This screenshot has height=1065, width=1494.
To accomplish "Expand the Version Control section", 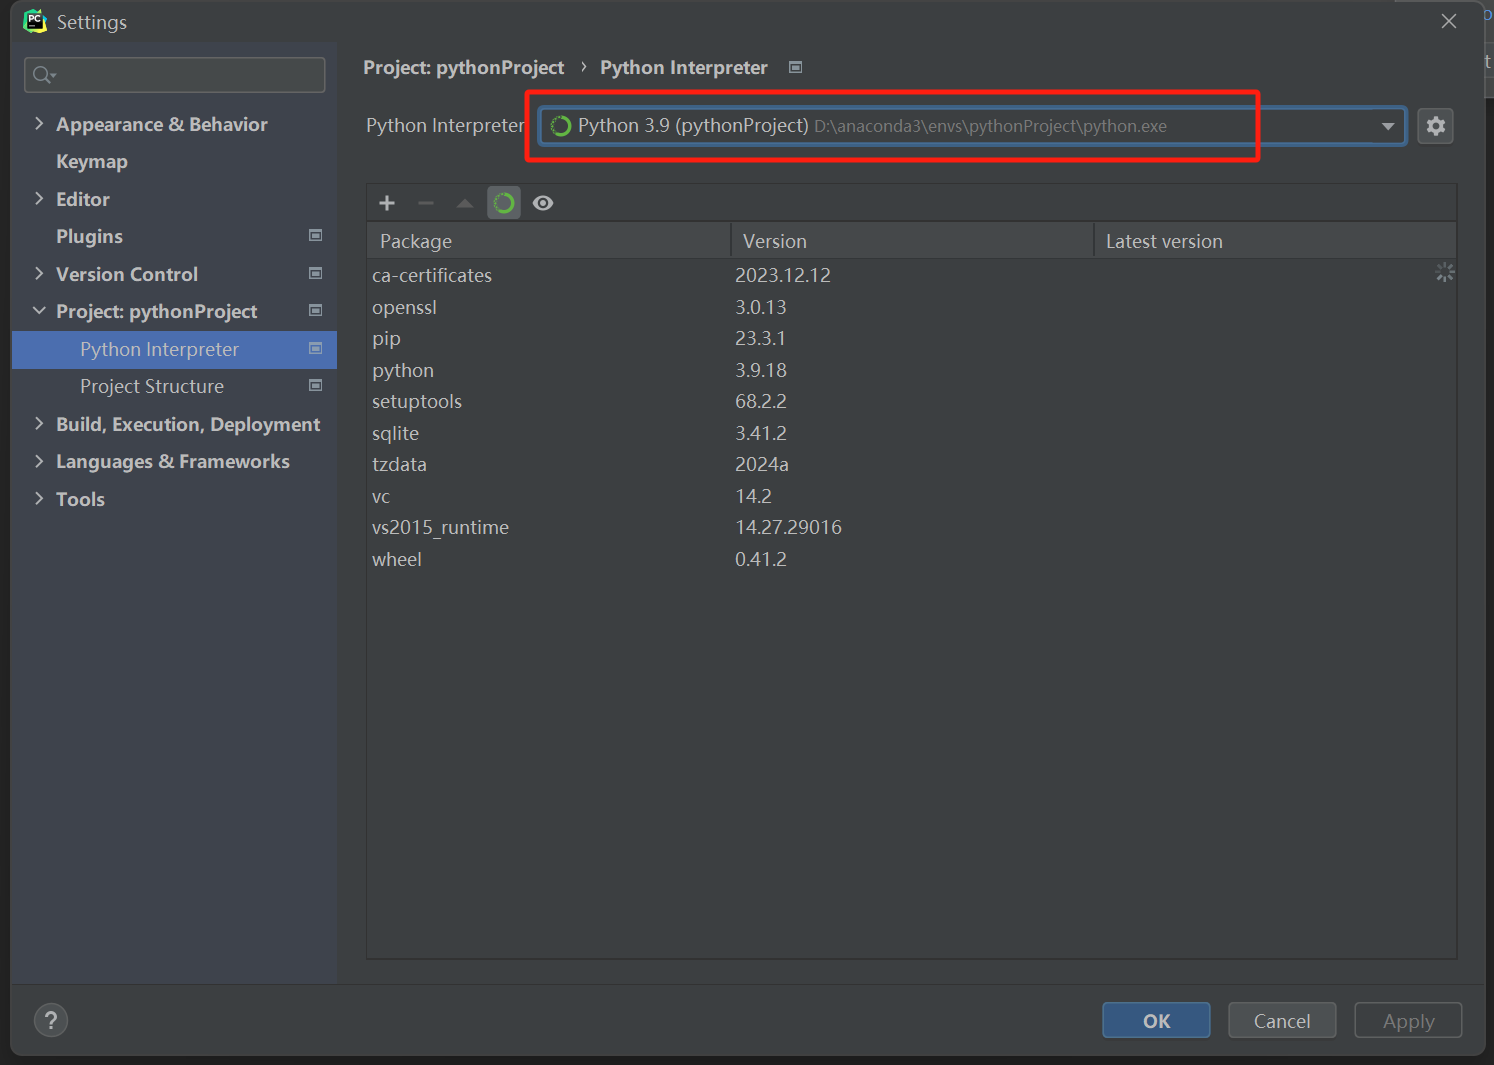I will [x=39, y=274].
